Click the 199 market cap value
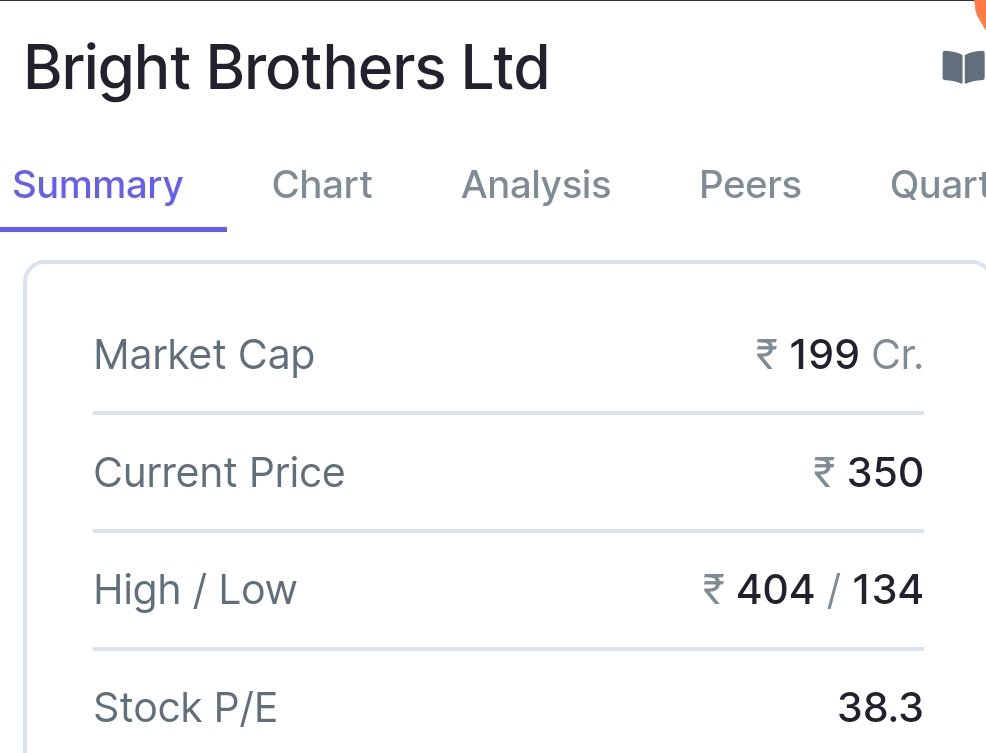Viewport: 986px width, 753px height. 824,355
